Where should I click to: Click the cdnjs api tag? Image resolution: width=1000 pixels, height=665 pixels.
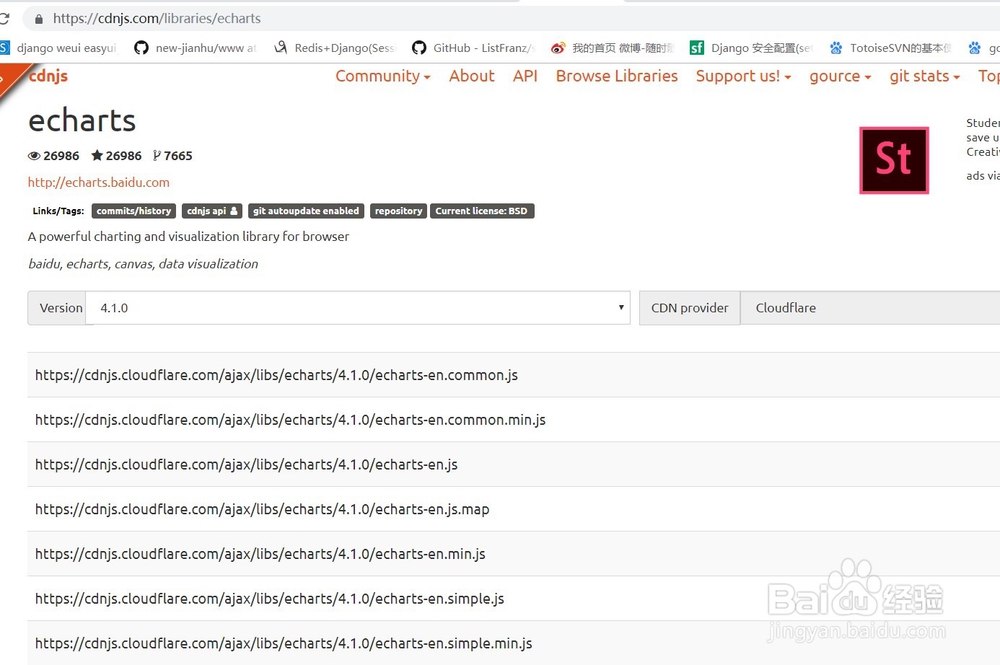212,211
